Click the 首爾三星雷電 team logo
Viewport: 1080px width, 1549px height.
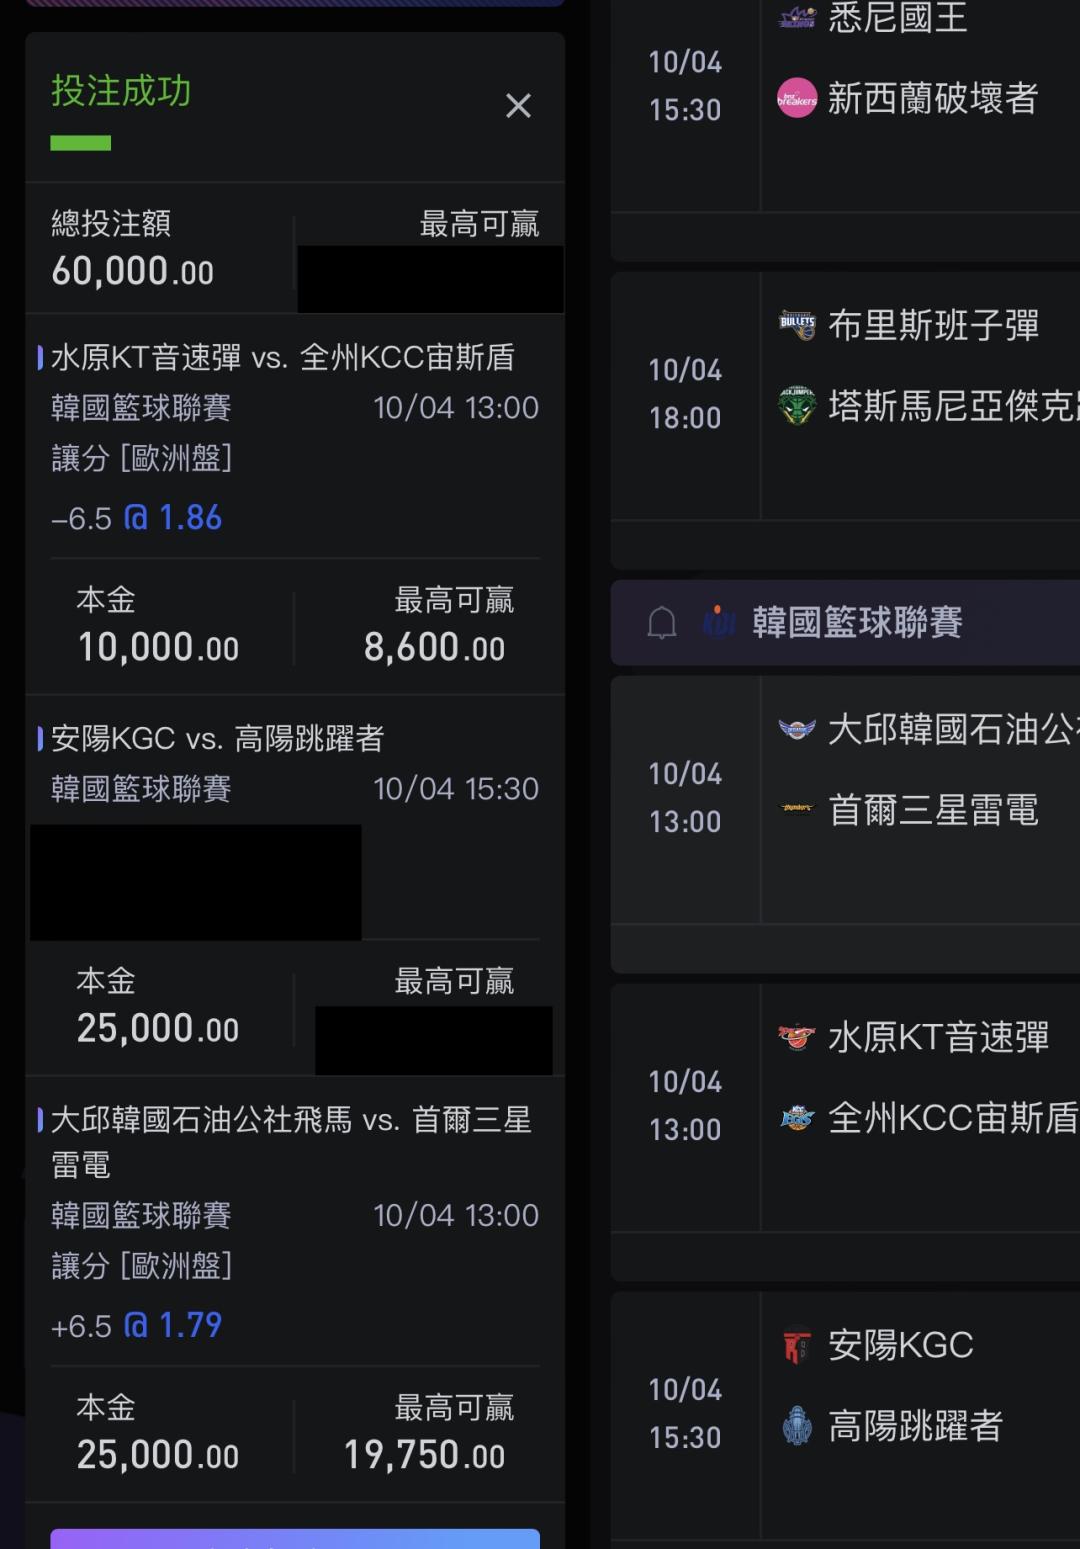pyautogui.click(x=797, y=809)
